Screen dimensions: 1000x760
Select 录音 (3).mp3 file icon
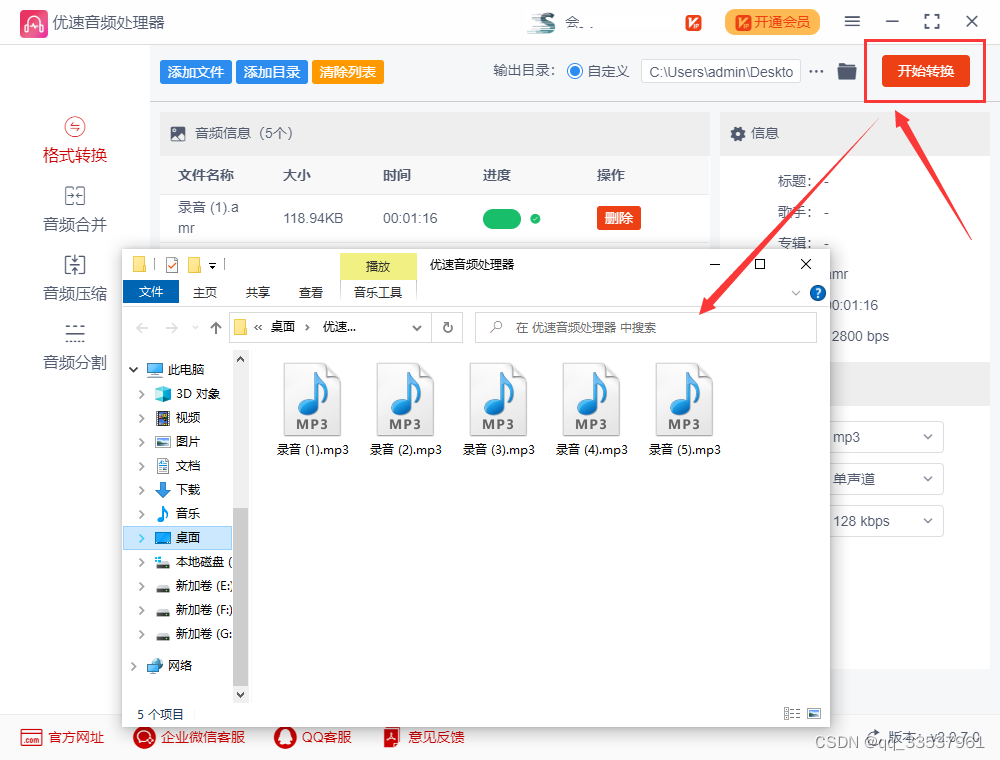498,400
